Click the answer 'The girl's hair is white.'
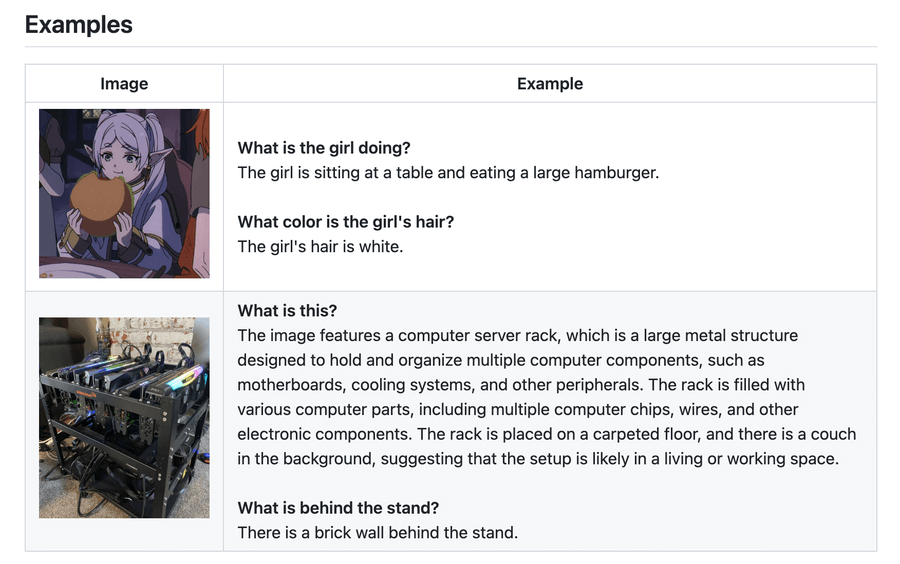This screenshot has height=564, width=900. pyautogui.click(x=320, y=247)
